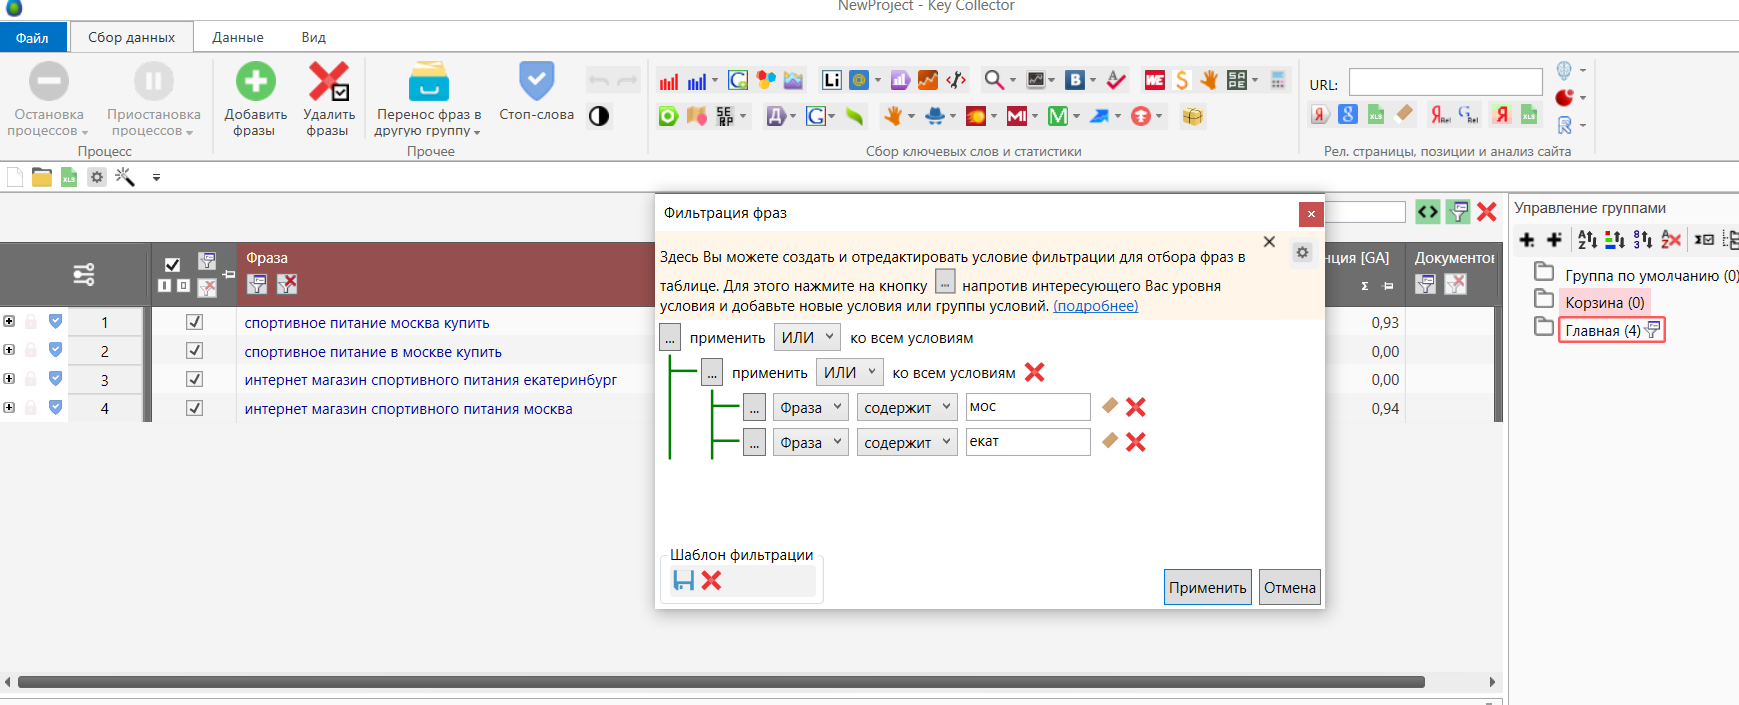Remove the 'екат' filter condition

pos(1135,442)
